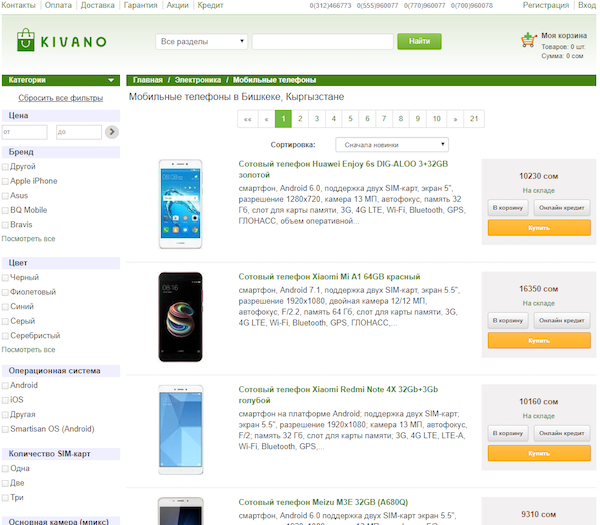Open the Оплата menu link
This screenshot has height=525, width=600.
[x=58, y=5]
